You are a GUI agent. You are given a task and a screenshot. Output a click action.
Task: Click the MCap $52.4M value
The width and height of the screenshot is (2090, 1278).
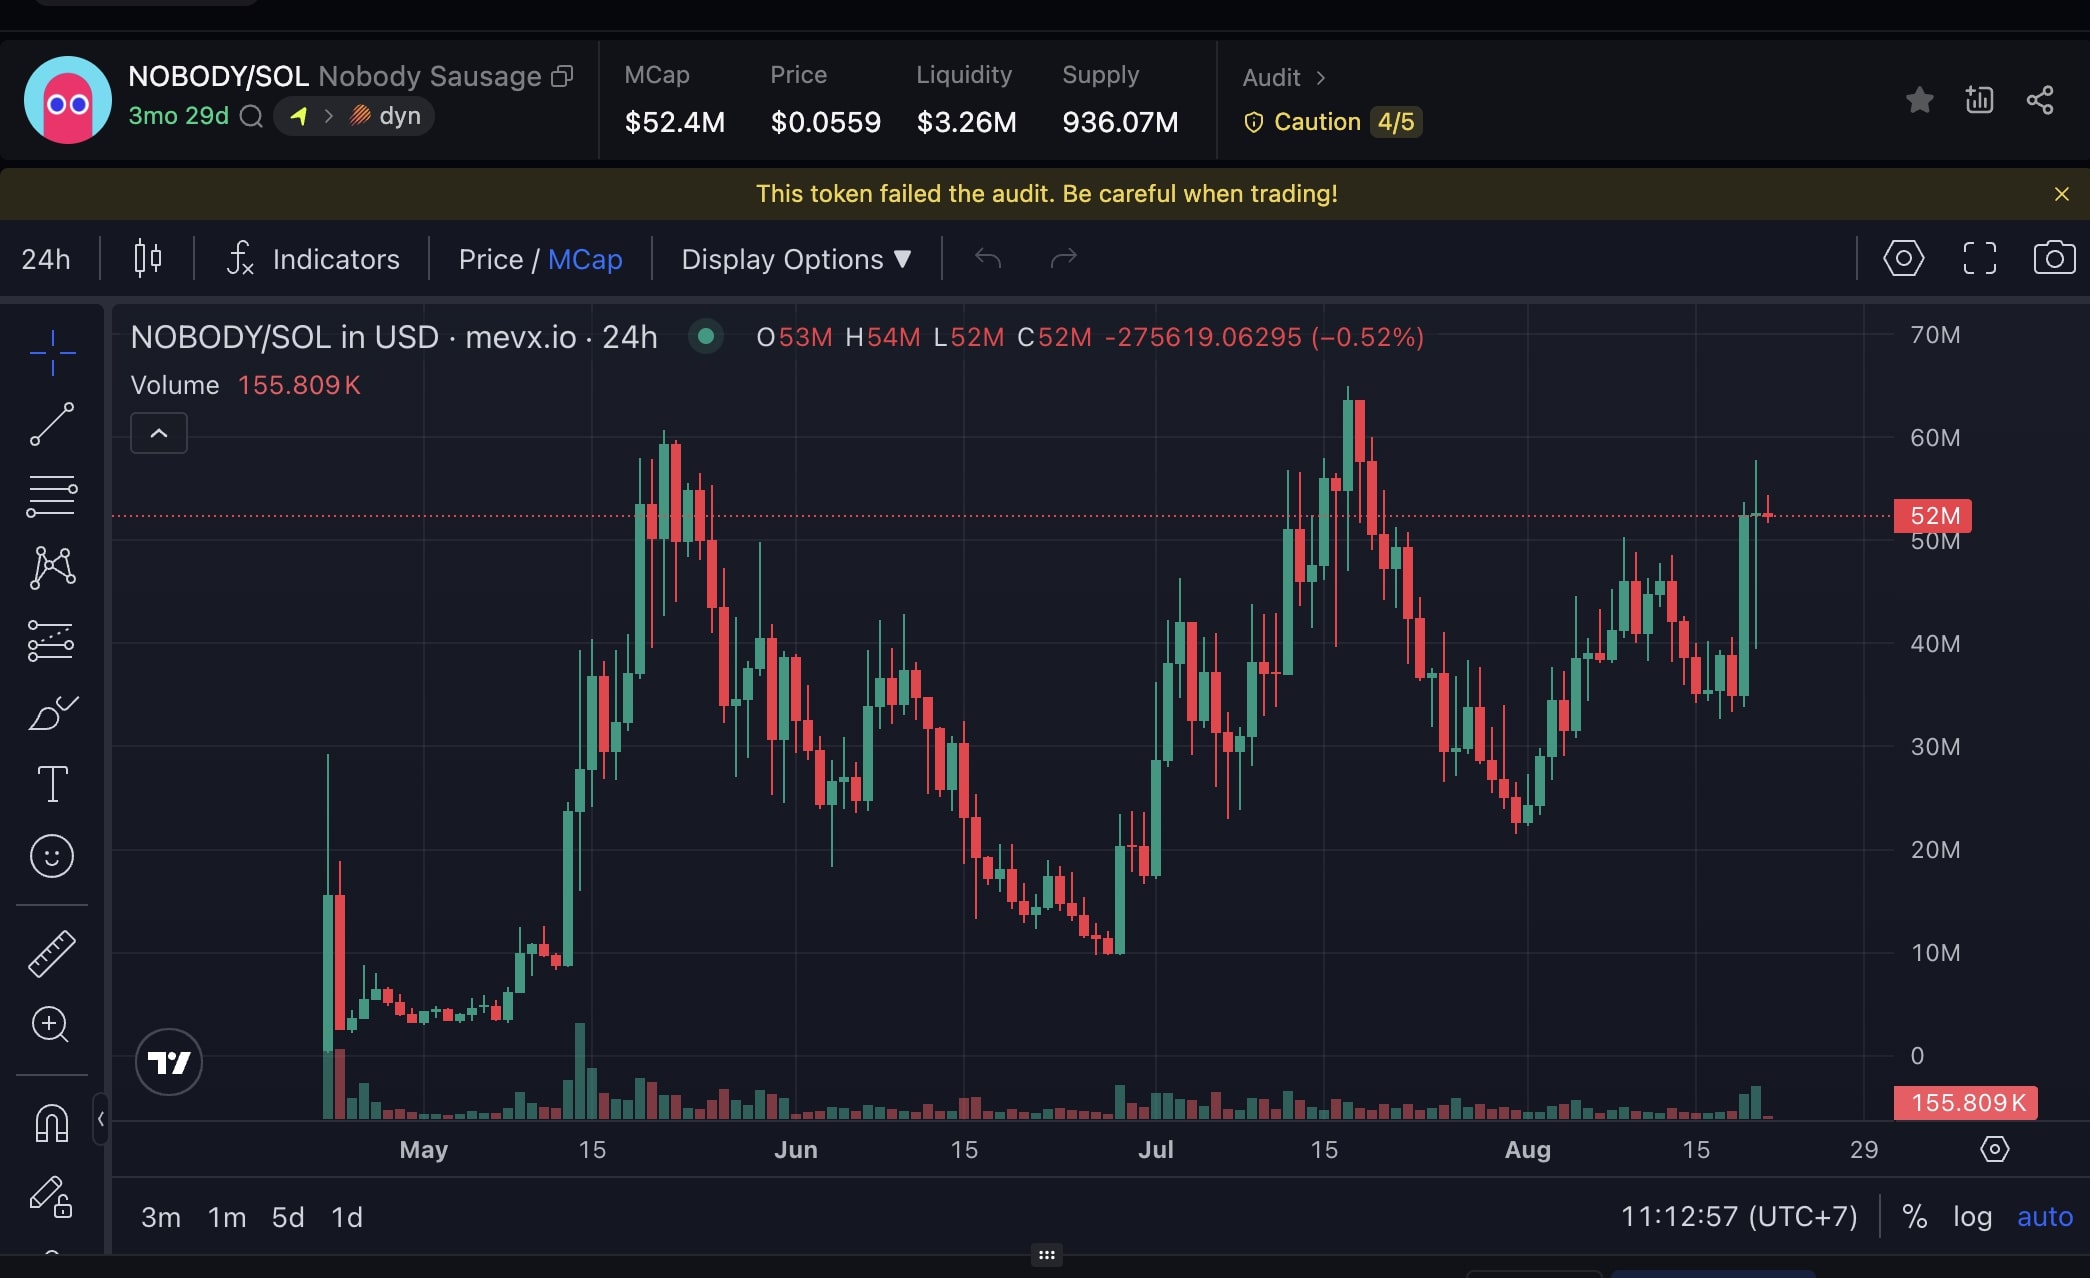(675, 122)
